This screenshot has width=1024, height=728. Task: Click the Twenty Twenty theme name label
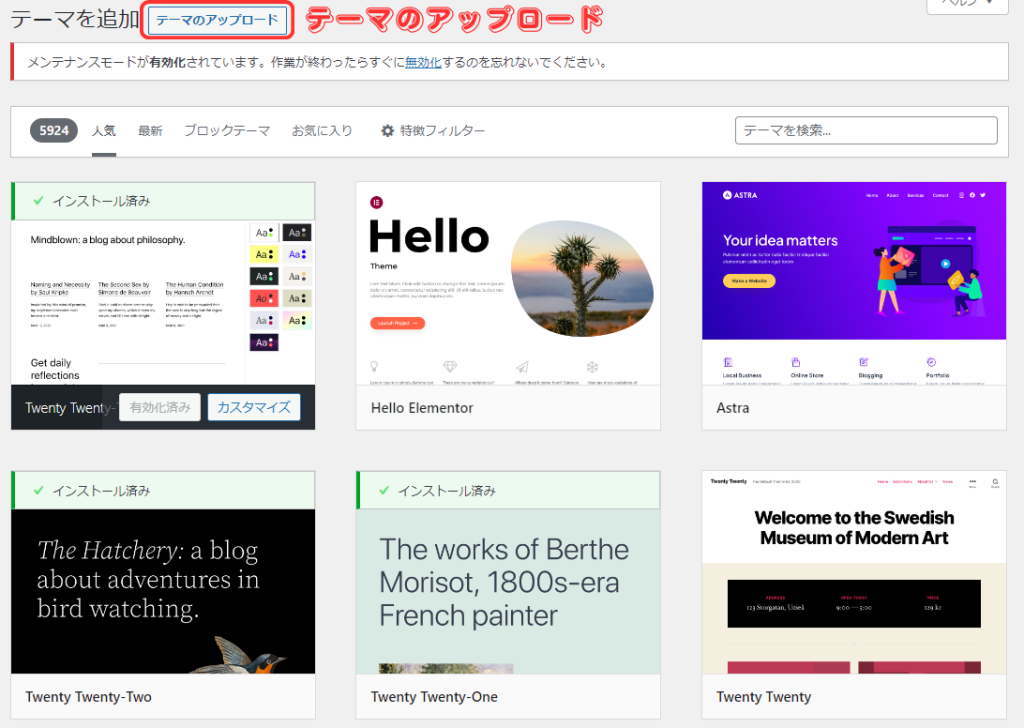(763, 697)
